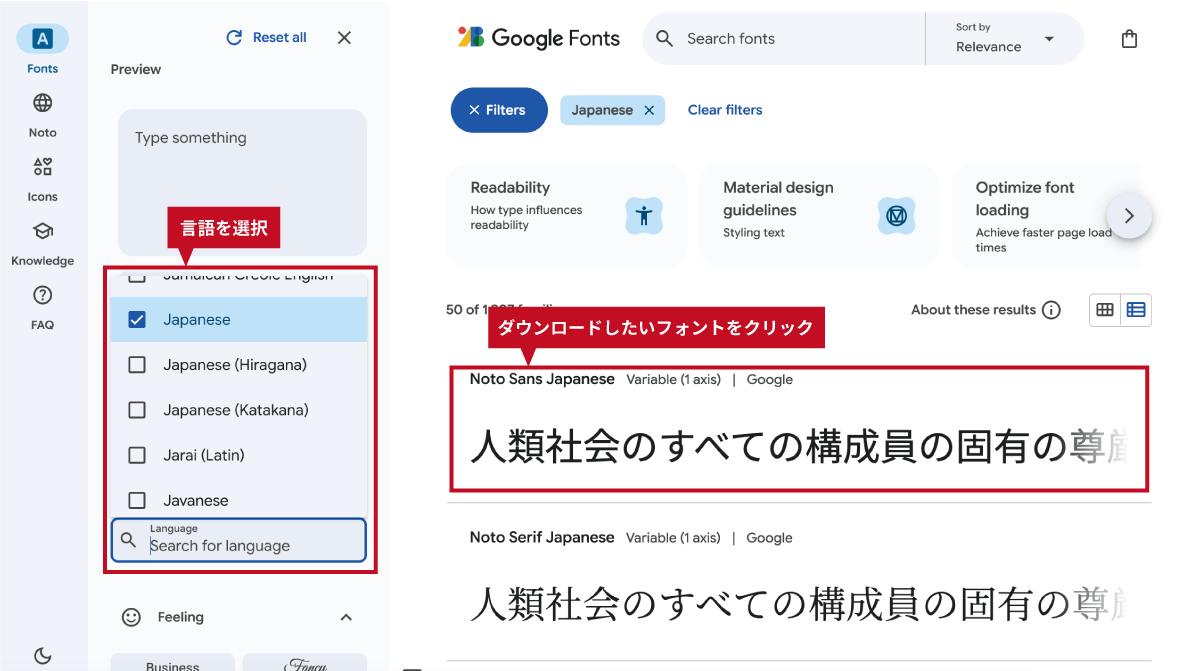Open the FAQ question mark icon
The height and width of the screenshot is (671, 1201).
[x=42, y=295]
